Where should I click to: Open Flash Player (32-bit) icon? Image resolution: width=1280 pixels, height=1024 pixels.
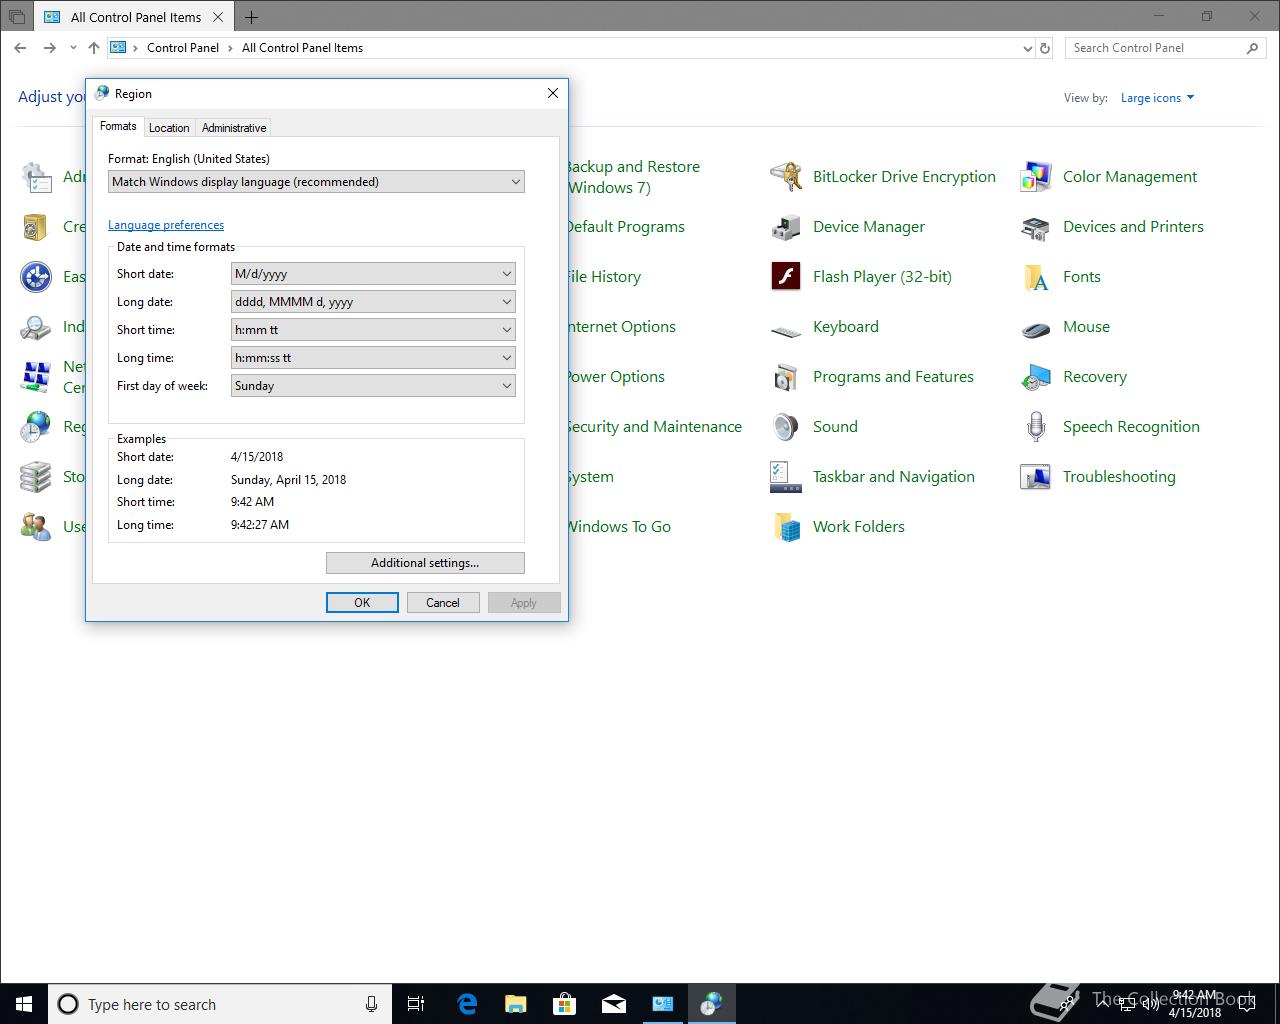tap(786, 277)
